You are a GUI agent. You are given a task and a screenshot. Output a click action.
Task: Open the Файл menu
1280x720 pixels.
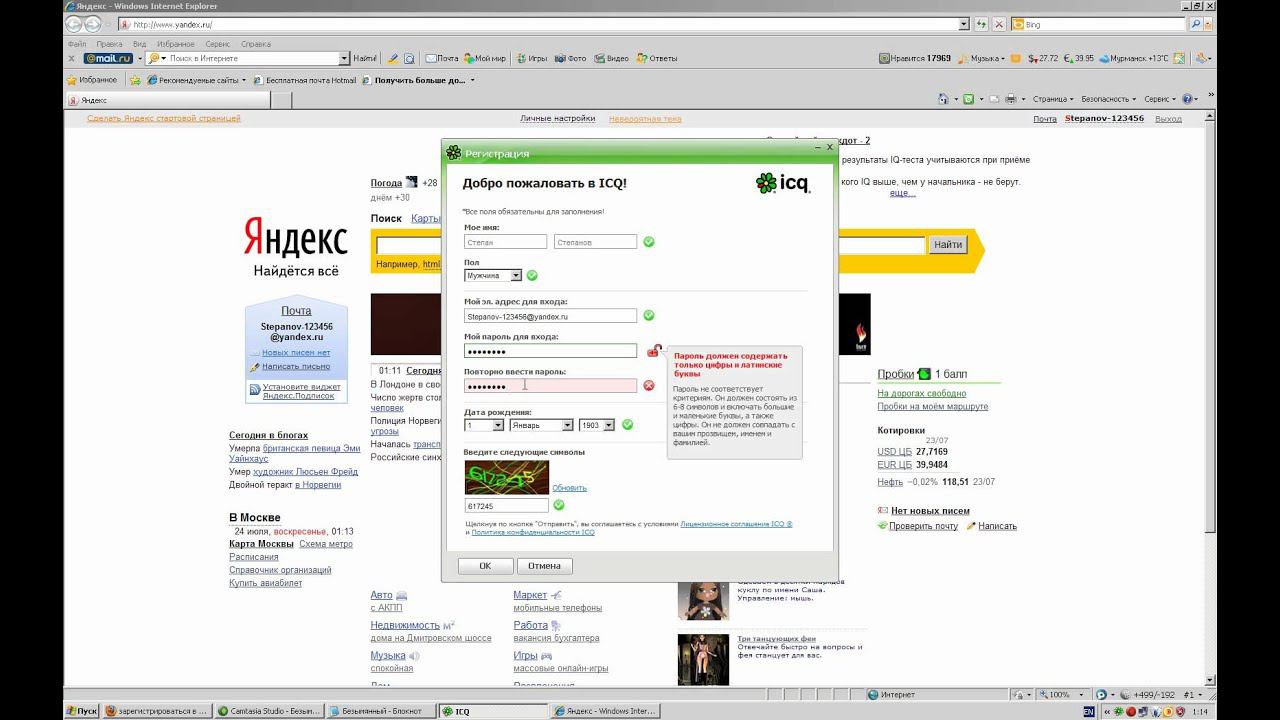[77, 44]
